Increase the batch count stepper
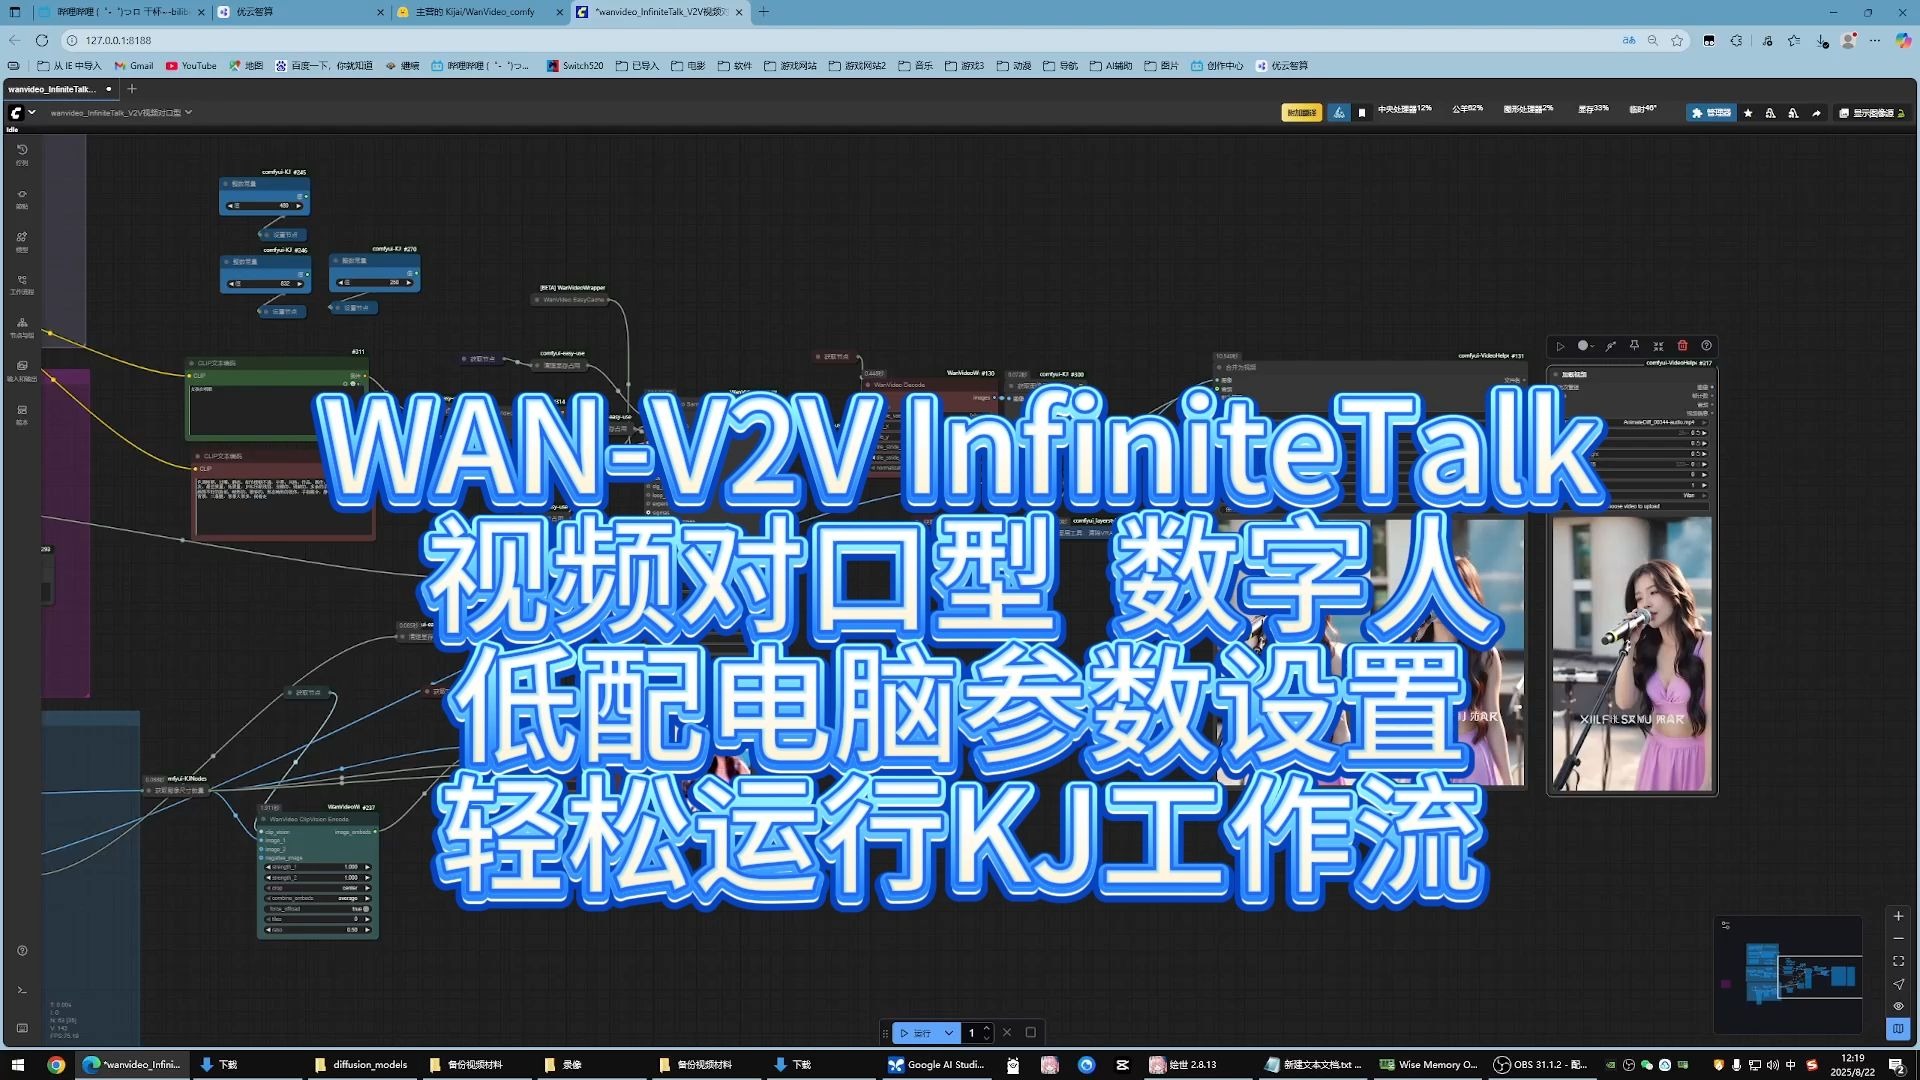Viewport: 1920px width, 1080px height. [x=987, y=1028]
